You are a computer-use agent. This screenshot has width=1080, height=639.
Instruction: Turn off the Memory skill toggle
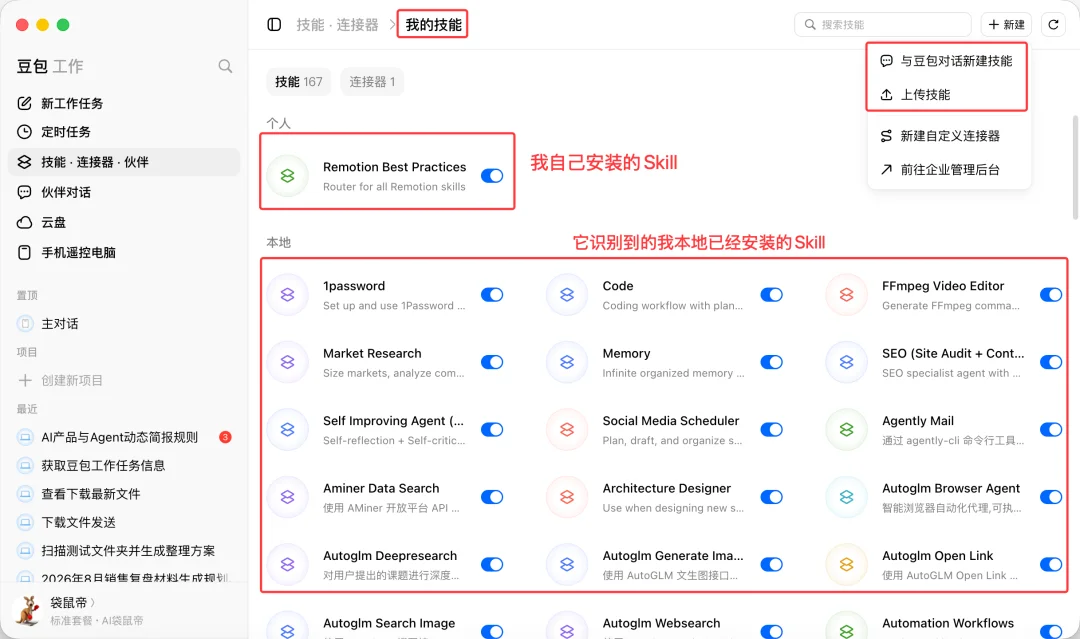(x=771, y=362)
